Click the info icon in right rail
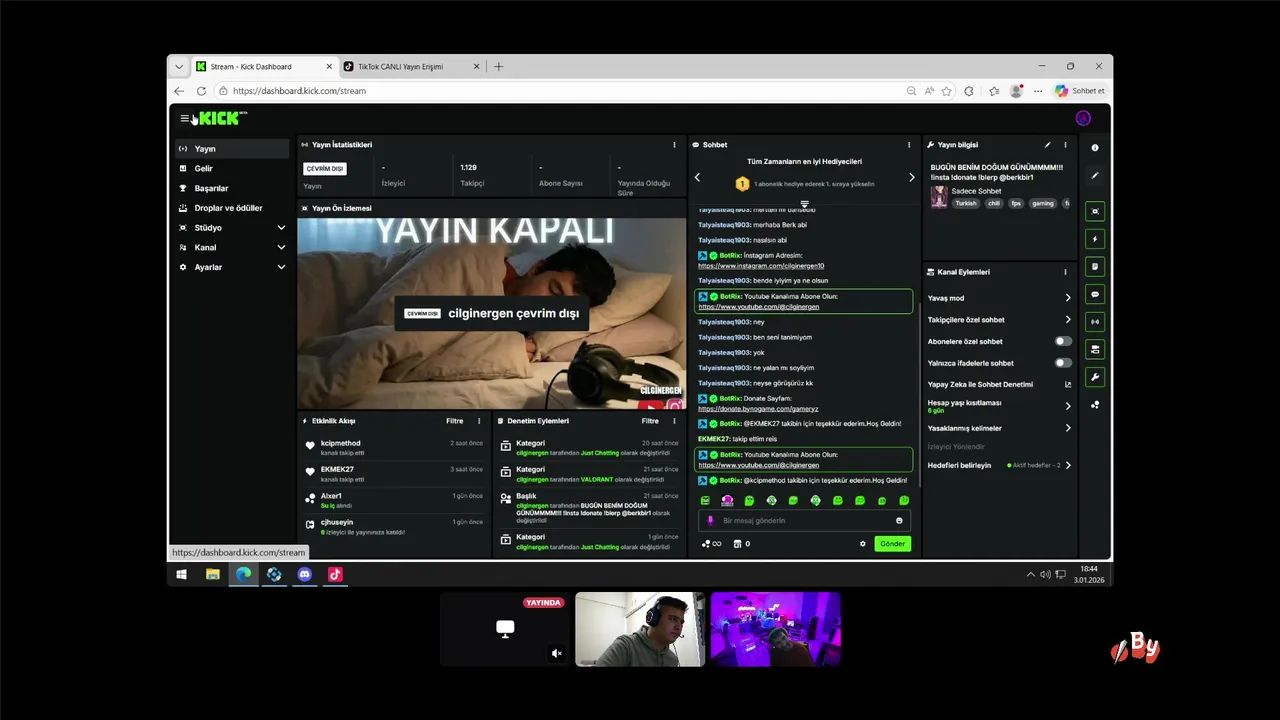Image resolution: width=1280 pixels, height=720 pixels. click(x=1095, y=148)
